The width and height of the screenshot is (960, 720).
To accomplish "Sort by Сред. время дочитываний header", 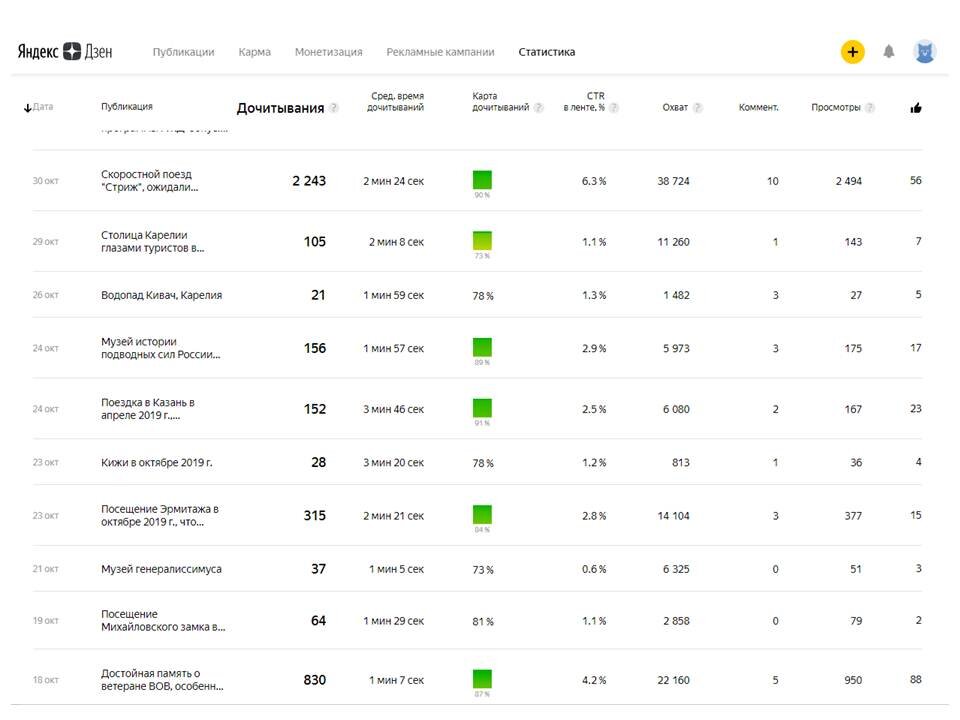I will [x=396, y=102].
